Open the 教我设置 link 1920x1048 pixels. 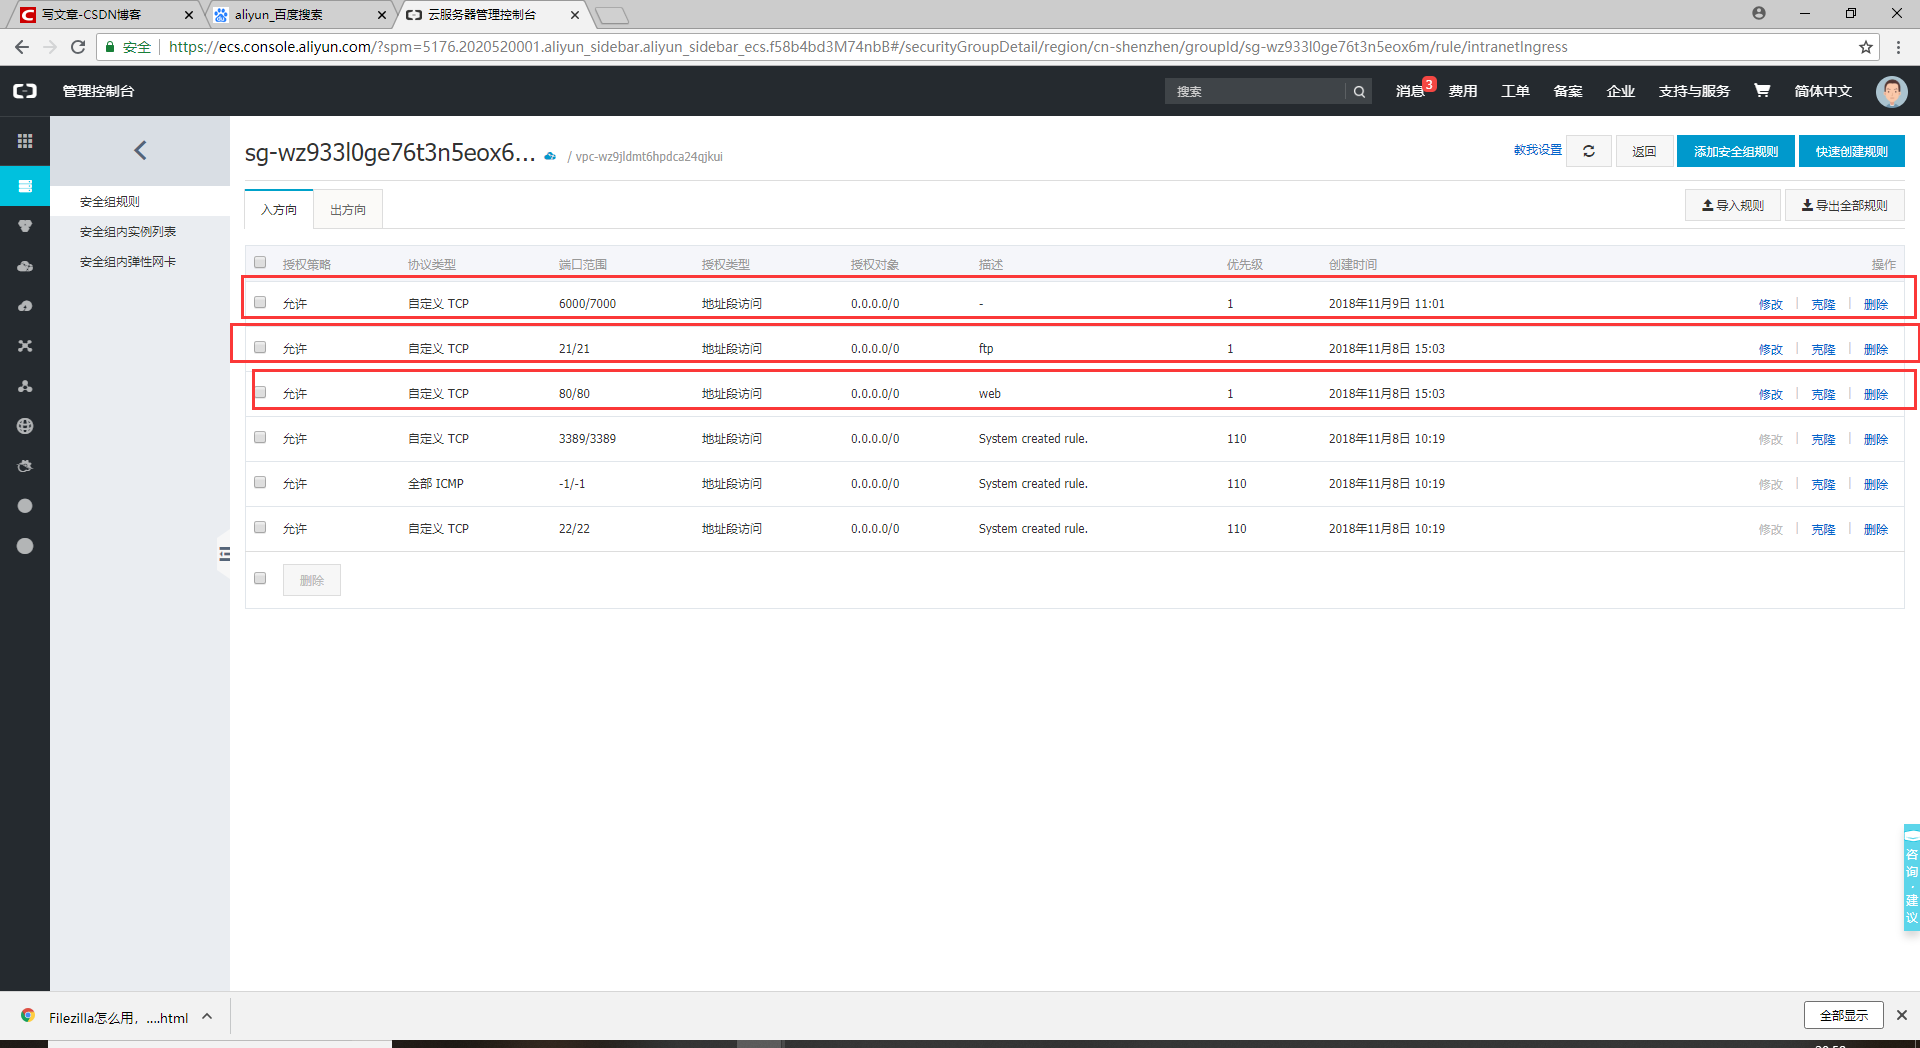1537,150
